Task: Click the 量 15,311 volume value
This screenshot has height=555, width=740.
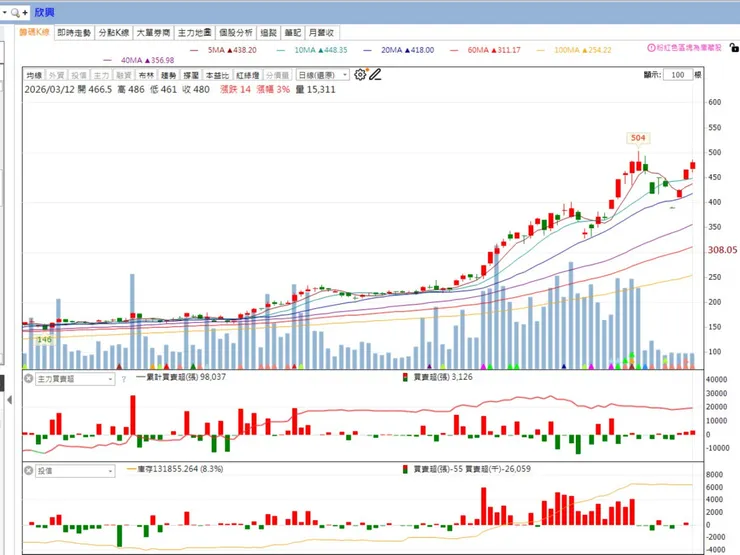Action: pyautogui.click(x=315, y=90)
